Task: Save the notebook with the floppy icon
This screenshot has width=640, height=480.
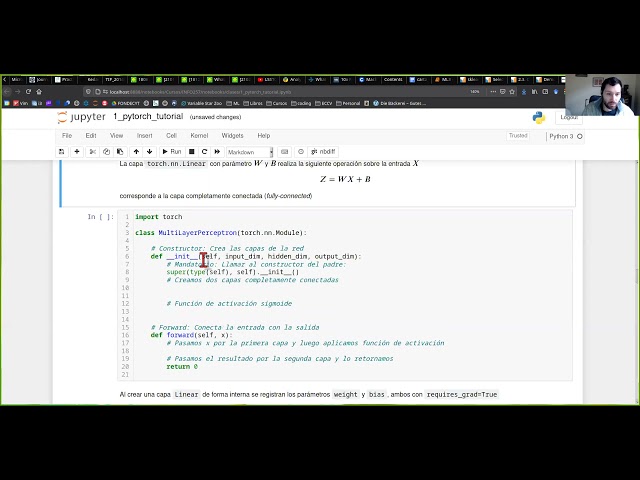Action: [x=62, y=151]
